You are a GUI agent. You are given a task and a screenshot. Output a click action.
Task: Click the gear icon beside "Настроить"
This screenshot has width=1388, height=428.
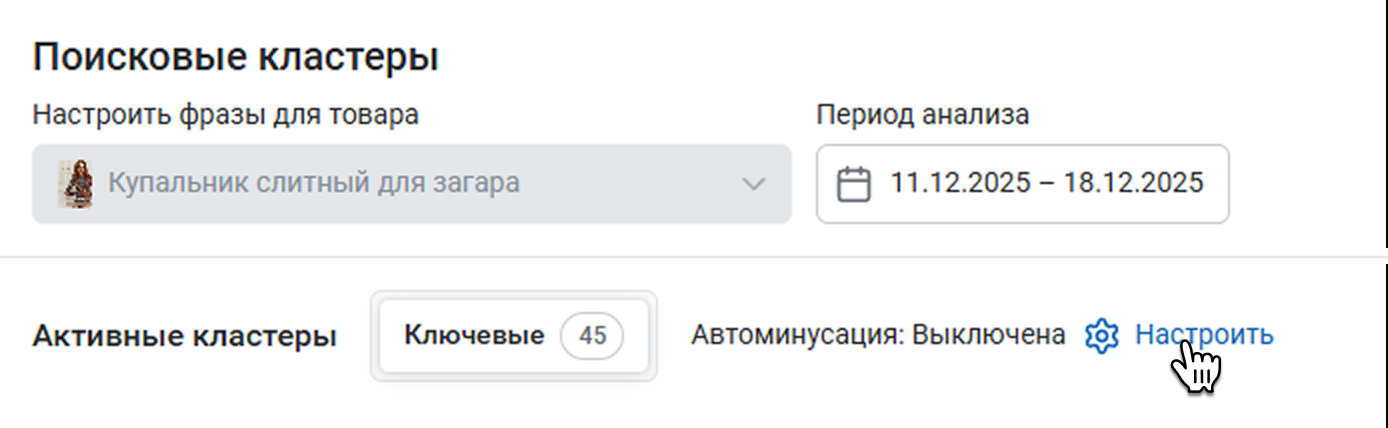click(x=1101, y=336)
